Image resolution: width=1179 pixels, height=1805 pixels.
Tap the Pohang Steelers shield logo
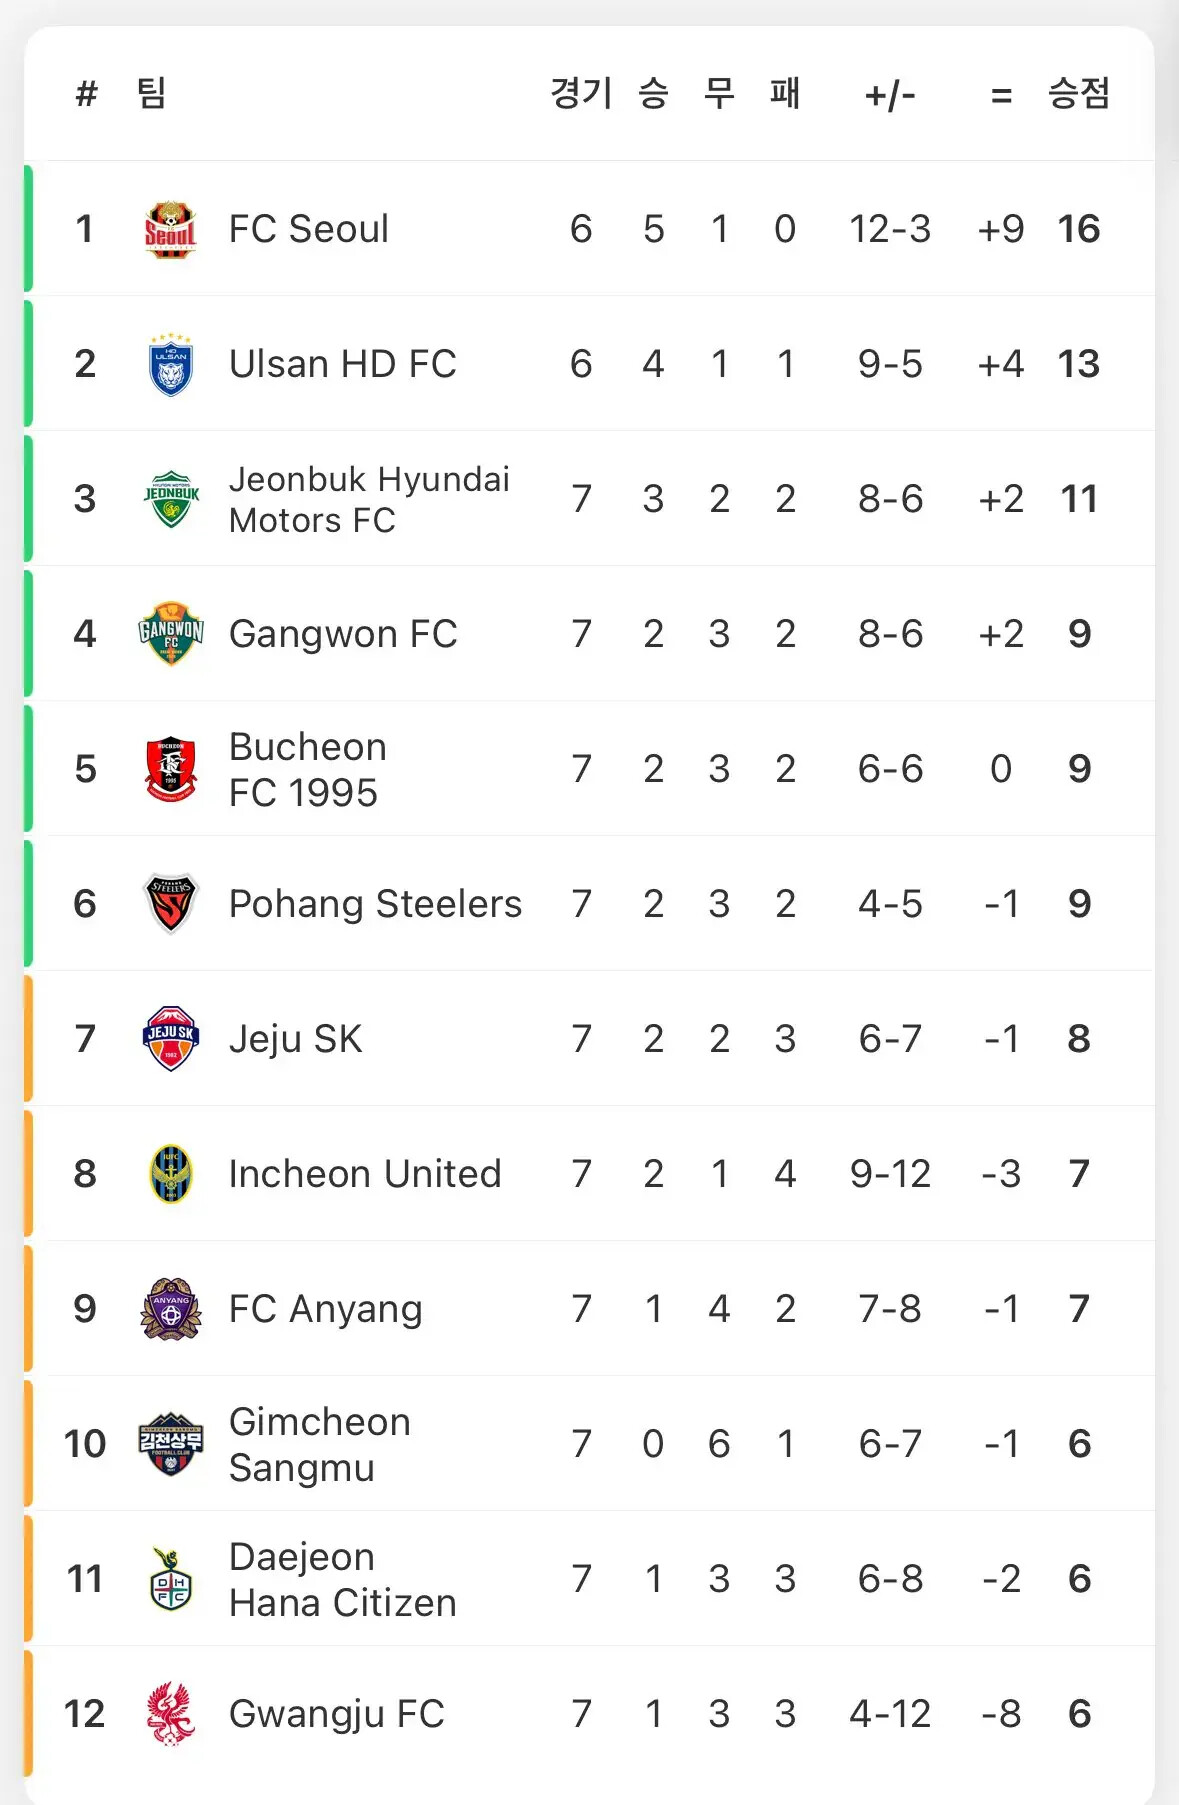171,904
